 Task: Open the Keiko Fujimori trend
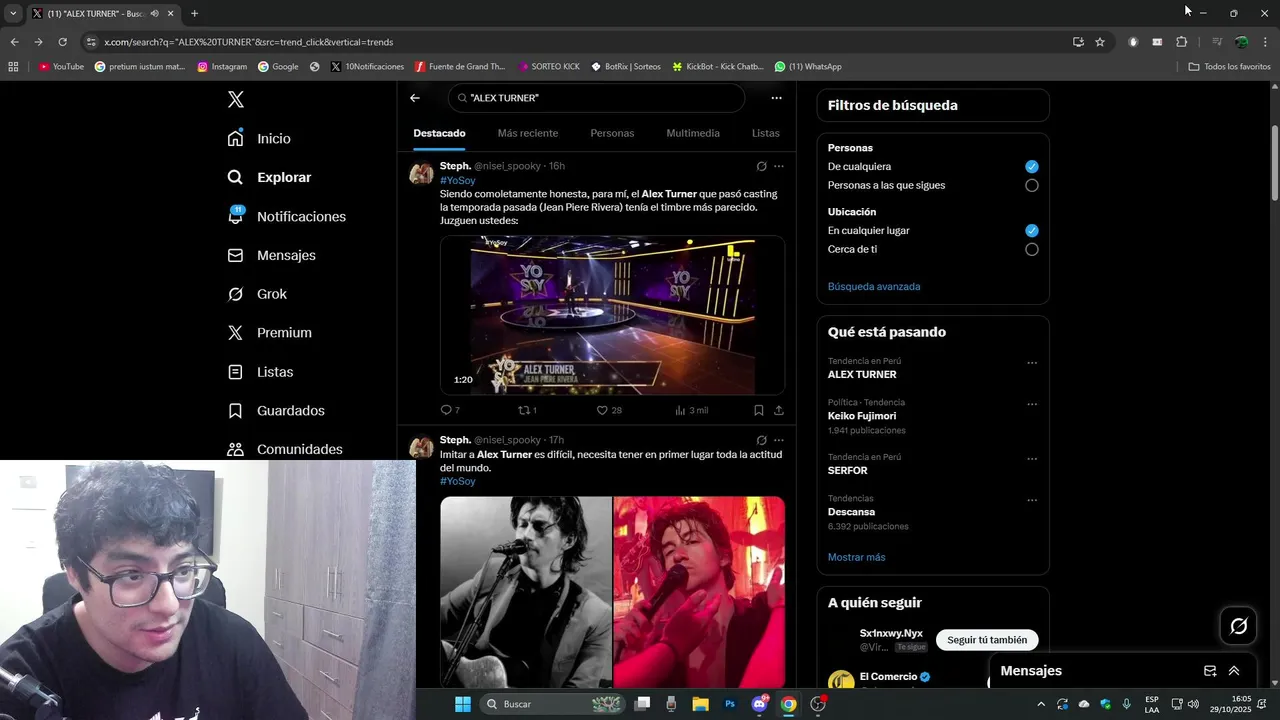click(x=862, y=416)
